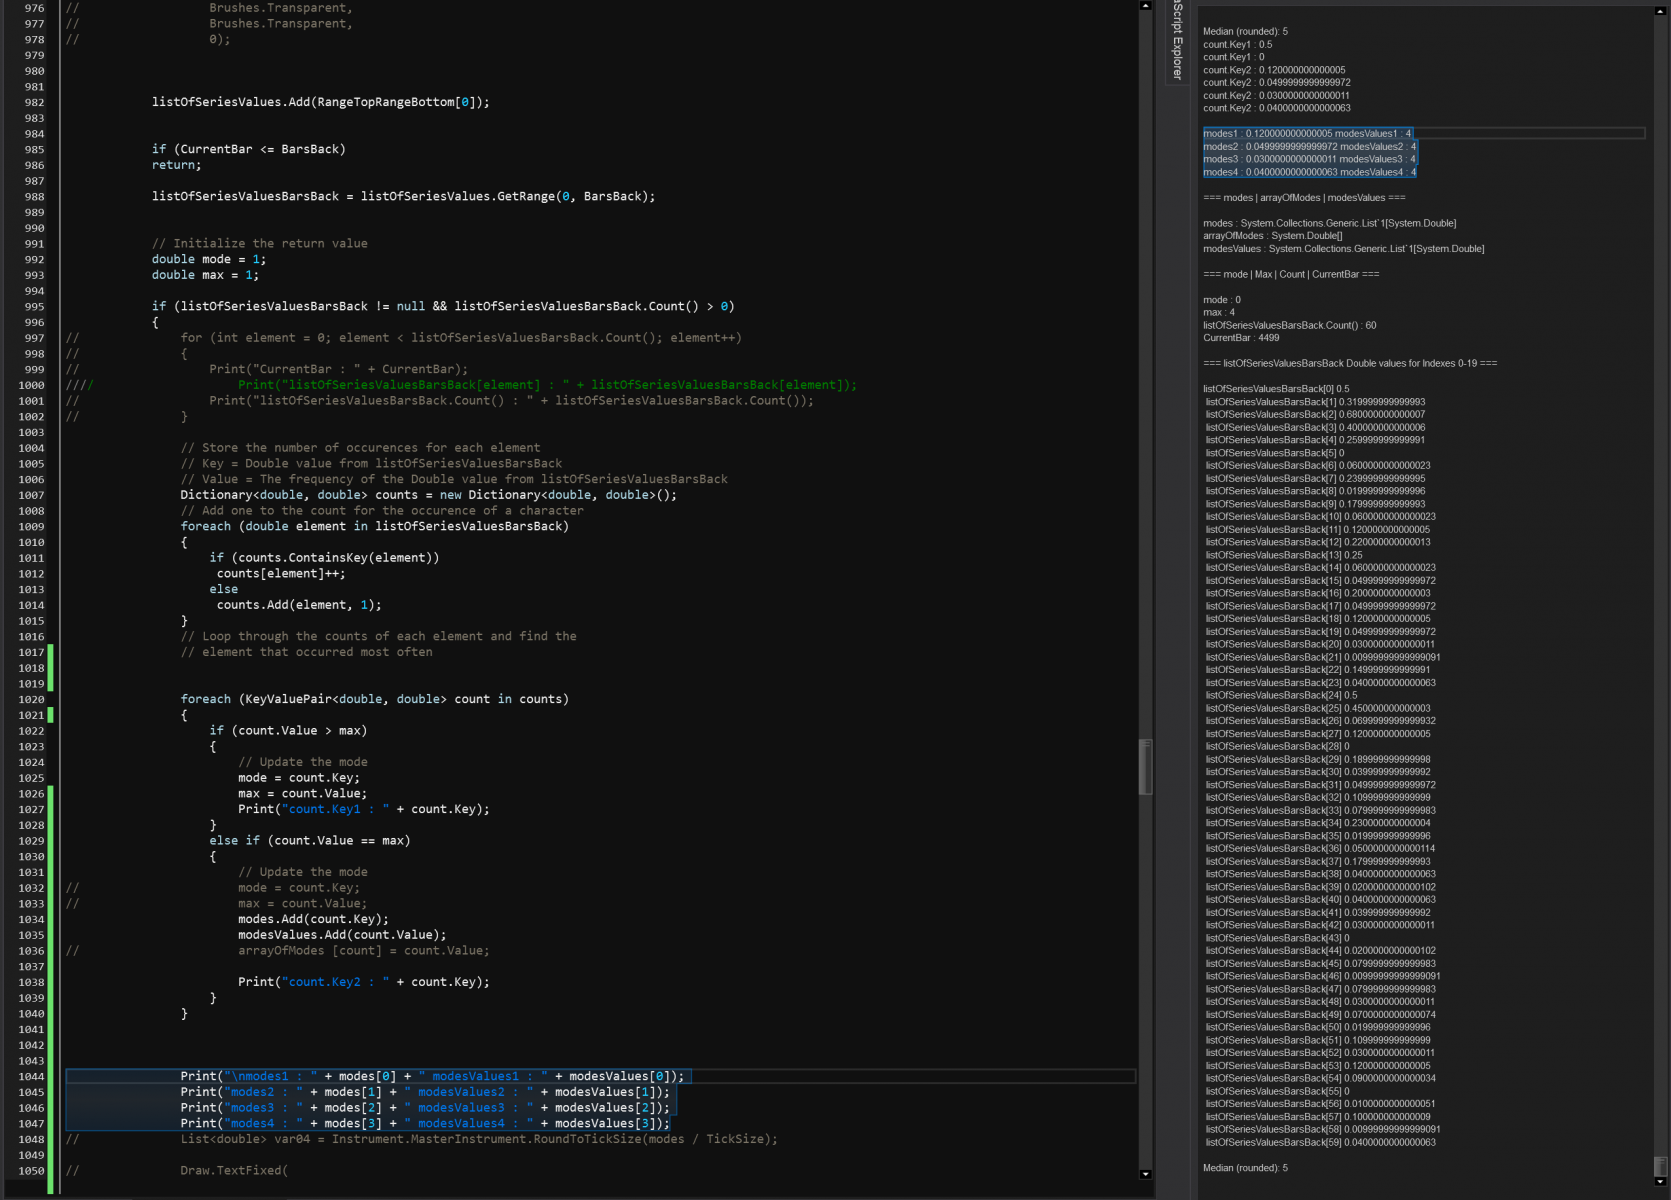This screenshot has height=1200, width=1671.
Task: Click the highlighted 'modes1' output line
Action: click(1308, 134)
